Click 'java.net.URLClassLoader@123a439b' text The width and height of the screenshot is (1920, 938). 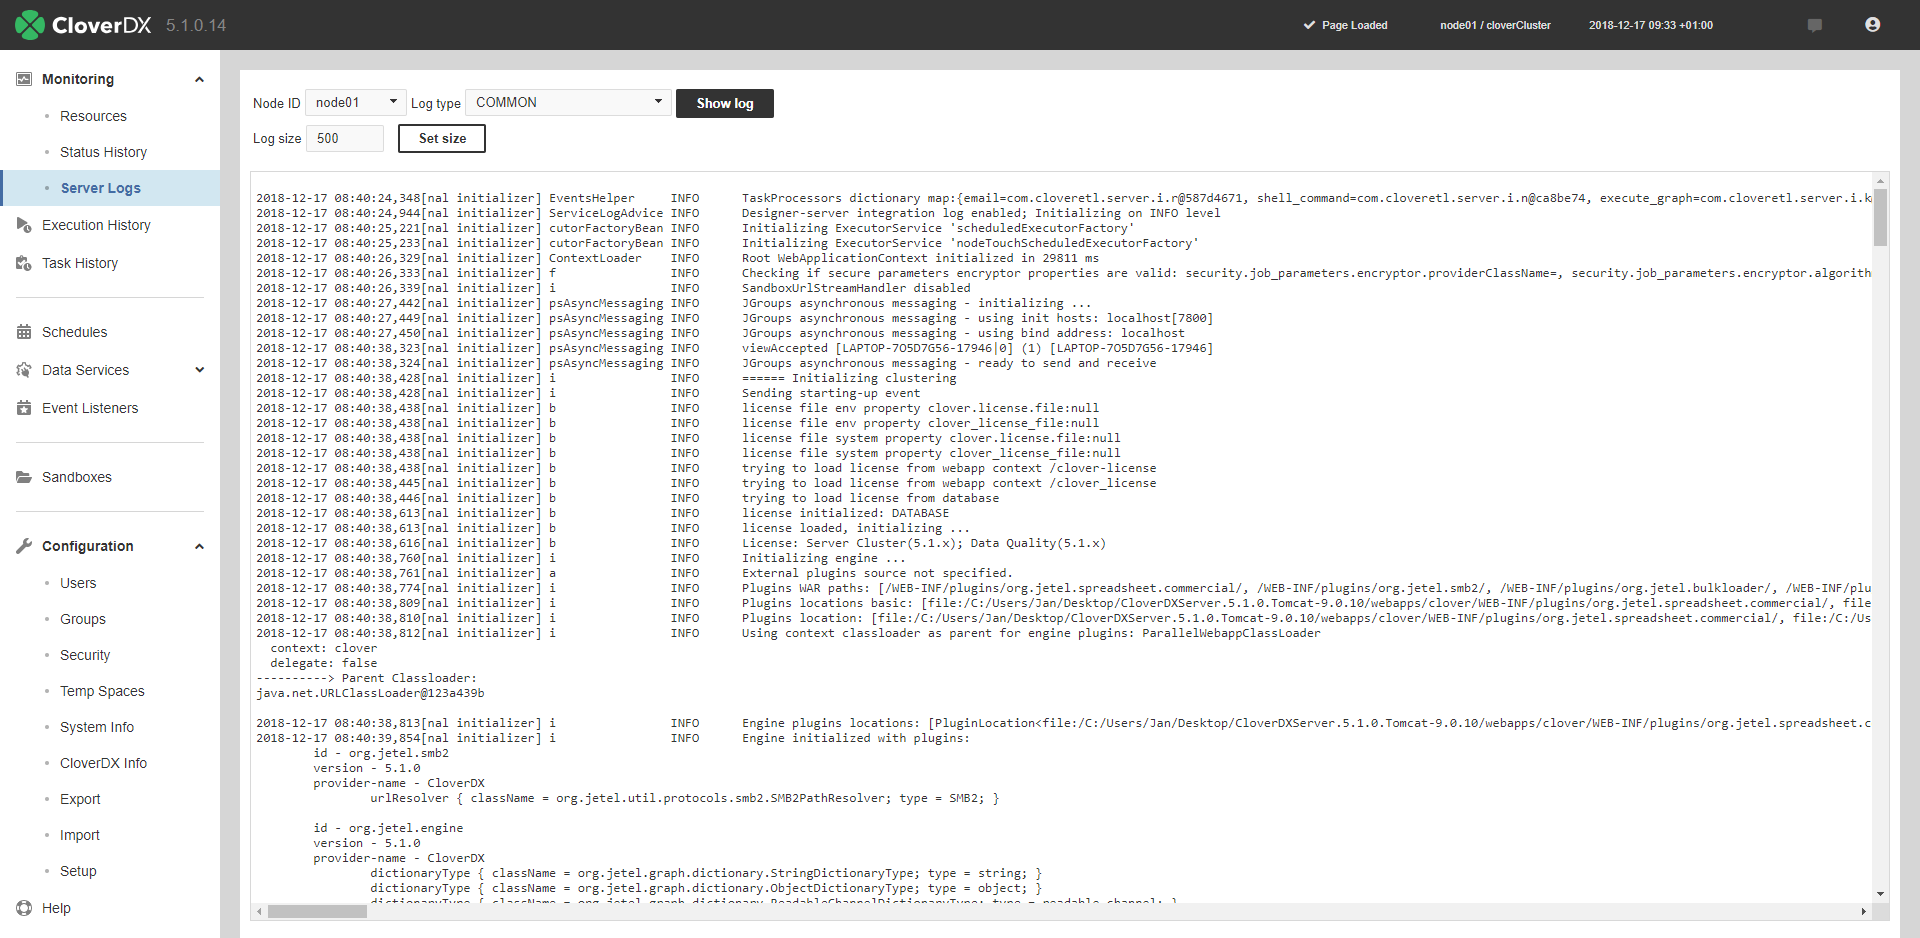pos(370,693)
